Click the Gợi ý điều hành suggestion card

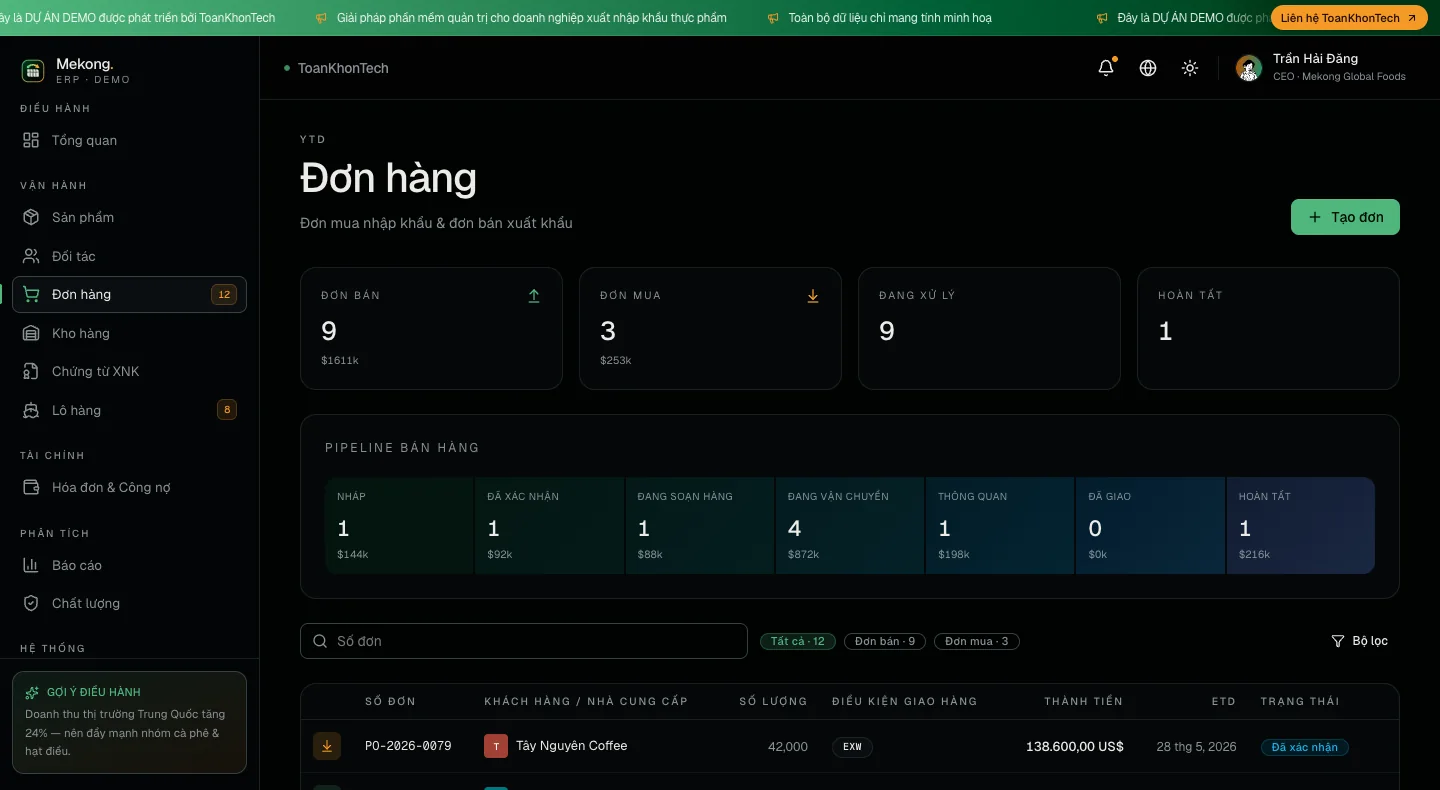129,722
